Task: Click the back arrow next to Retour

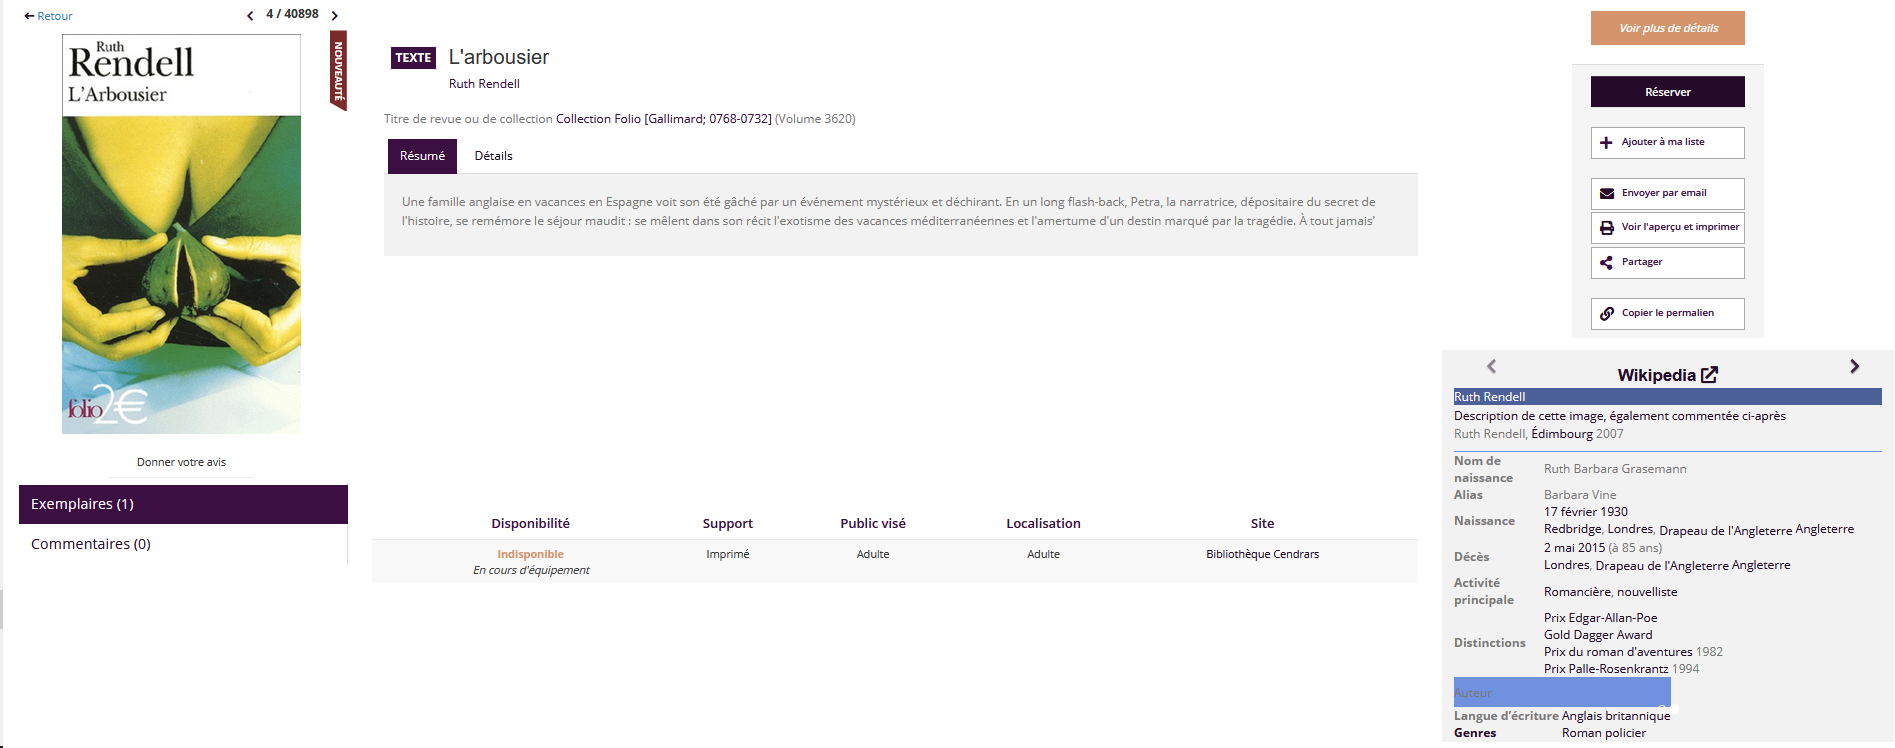Action: [29, 16]
